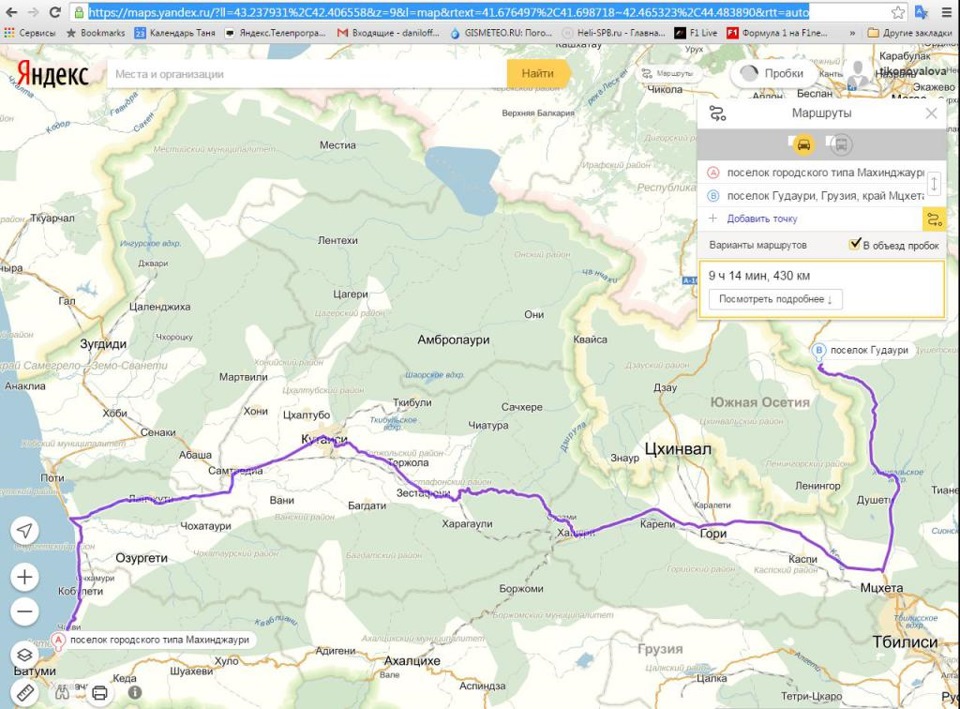Expand Посмотреть подробнее route details
960x709 pixels.
point(775,299)
